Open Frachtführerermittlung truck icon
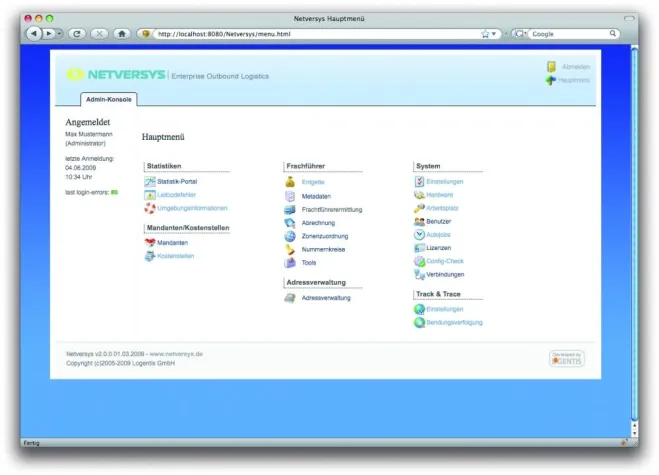 pyautogui.click(x=290, y=209)
